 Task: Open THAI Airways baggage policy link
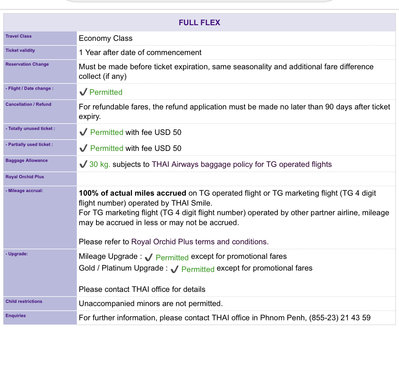coord(242,164)
